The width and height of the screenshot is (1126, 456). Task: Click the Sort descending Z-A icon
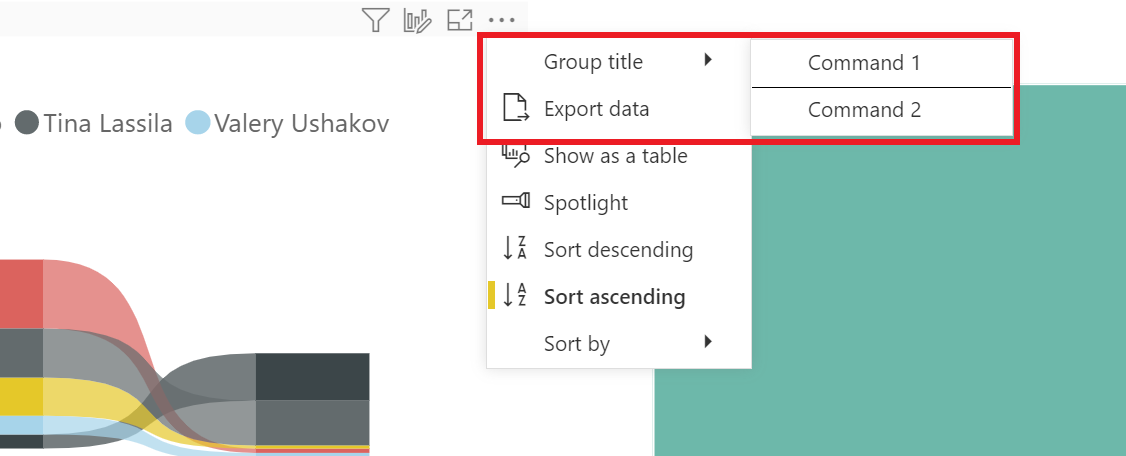pos(515,249)
